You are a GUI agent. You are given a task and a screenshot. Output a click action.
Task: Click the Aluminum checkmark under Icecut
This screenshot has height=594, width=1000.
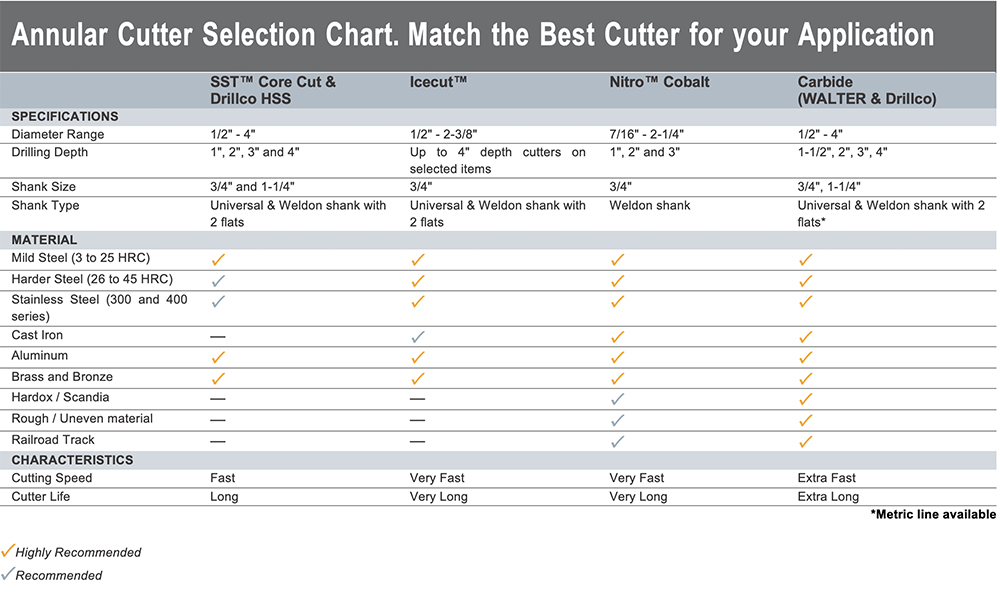418,357
